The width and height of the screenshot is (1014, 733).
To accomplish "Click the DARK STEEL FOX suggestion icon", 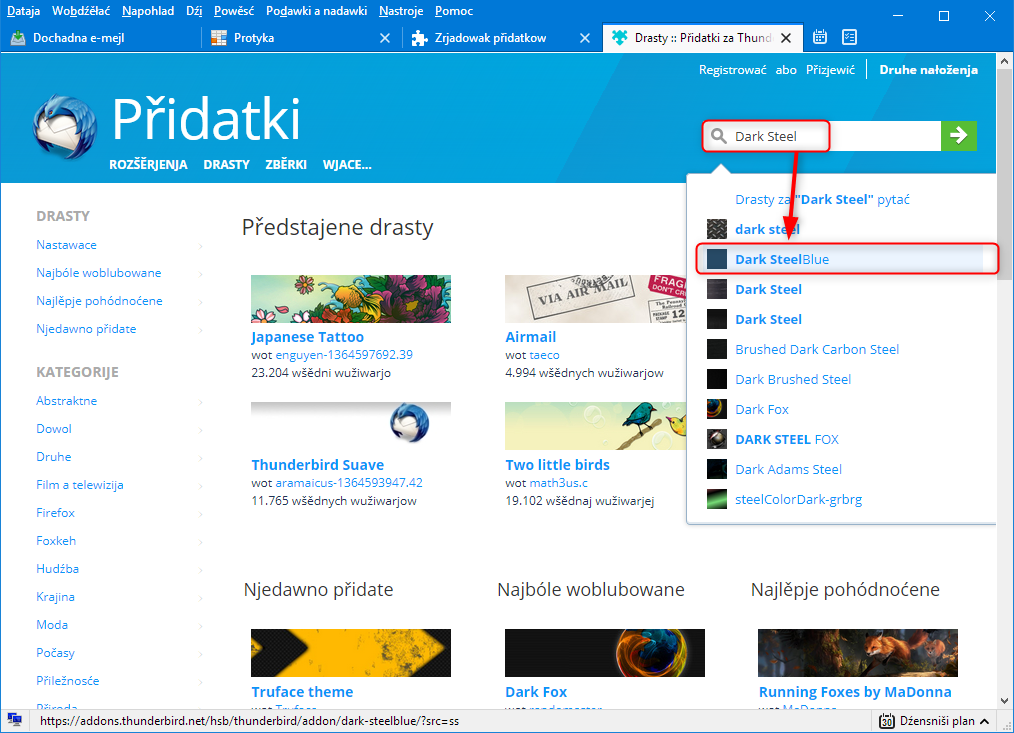I will click(x=717, y=439).
